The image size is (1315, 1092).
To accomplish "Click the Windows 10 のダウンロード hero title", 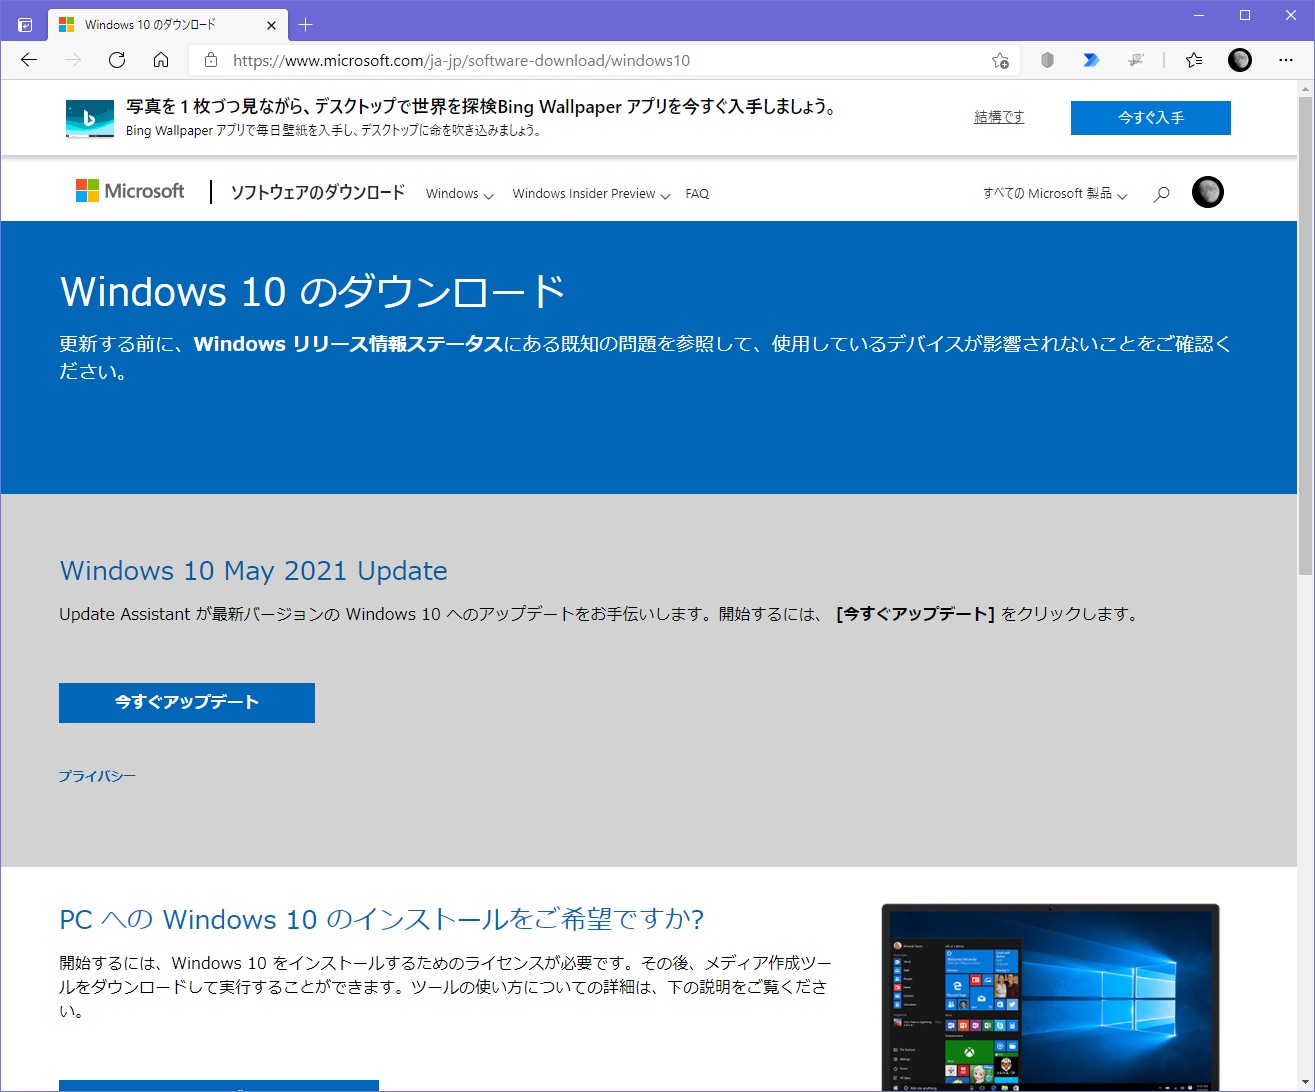I will click(x=313, y=292).
